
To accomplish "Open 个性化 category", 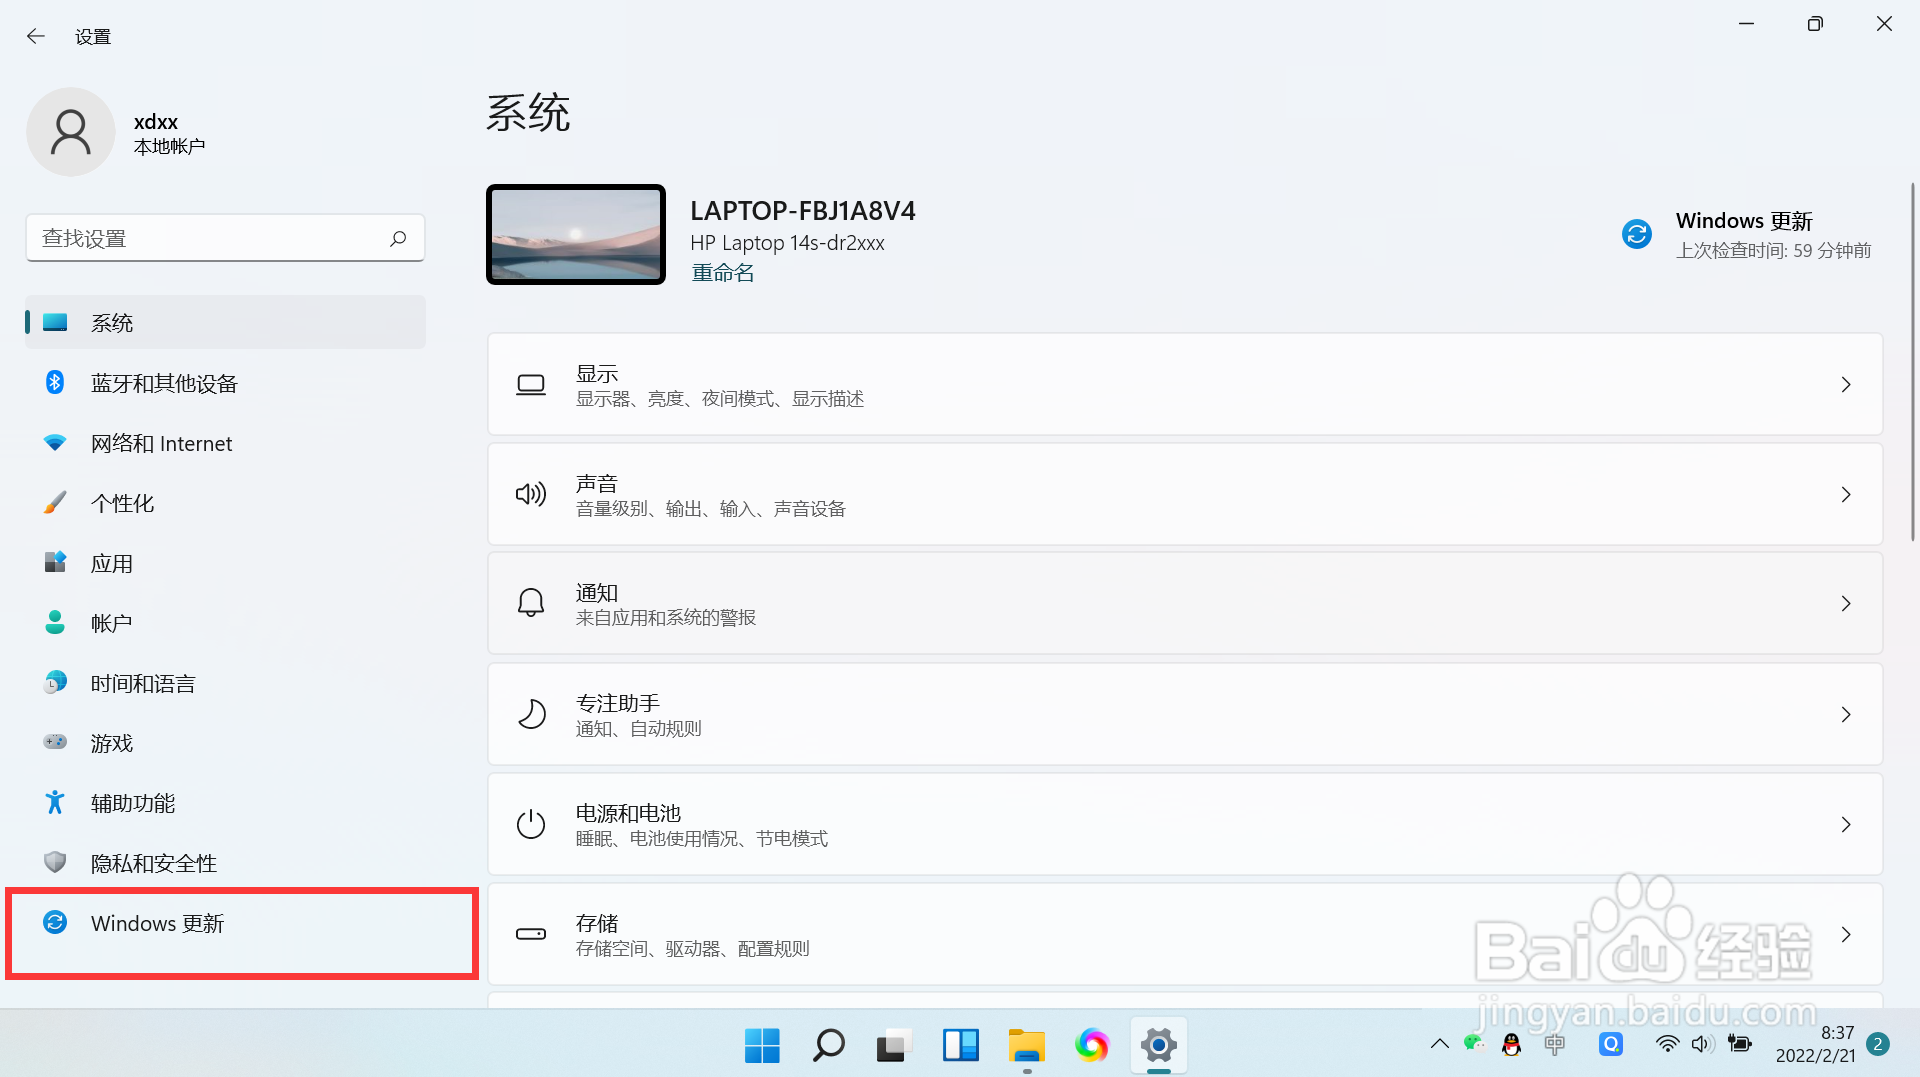I will point(226,503).
